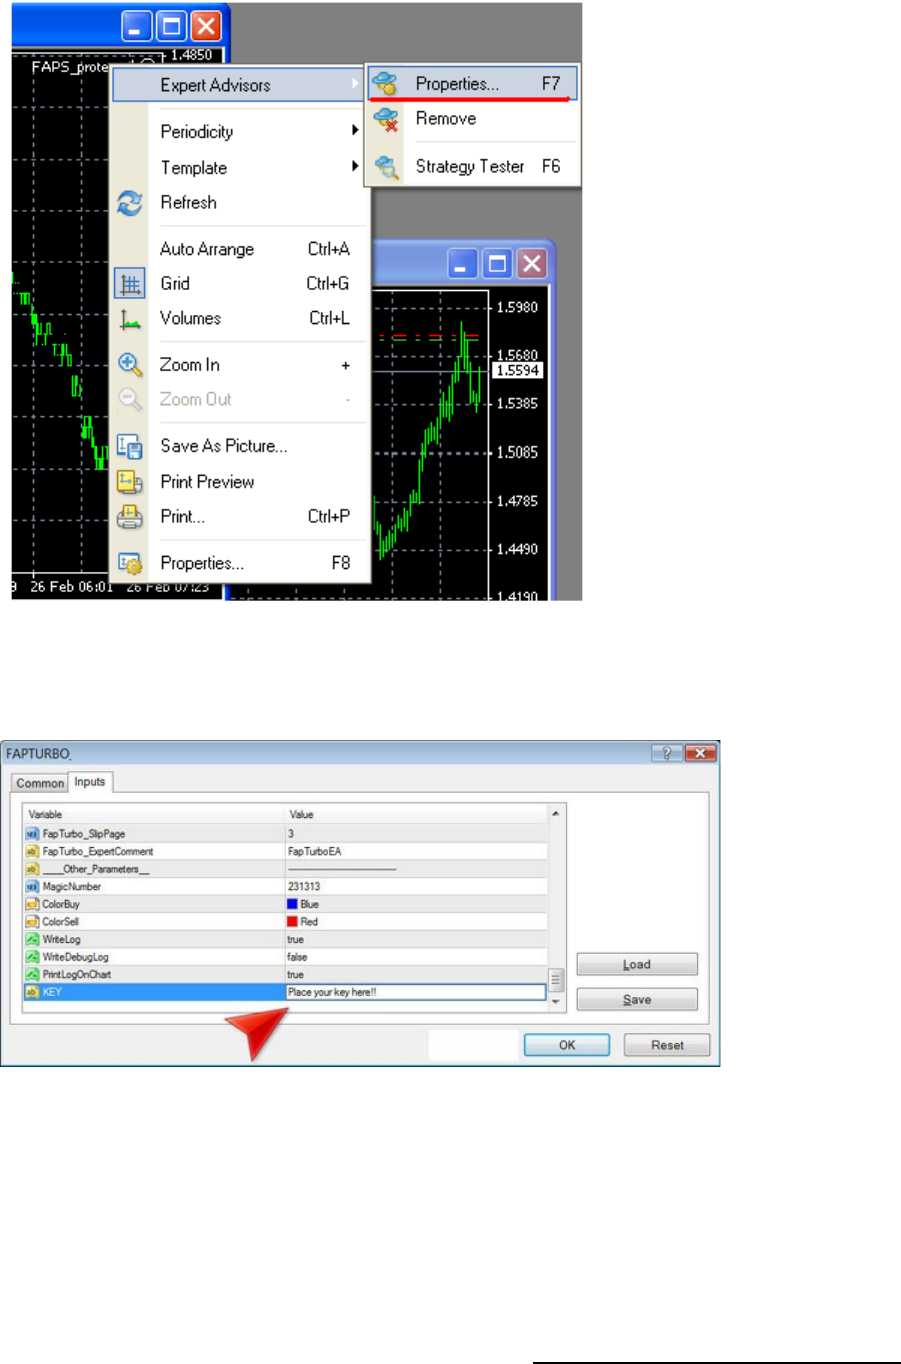Switch to the Inputs tab

90,782
